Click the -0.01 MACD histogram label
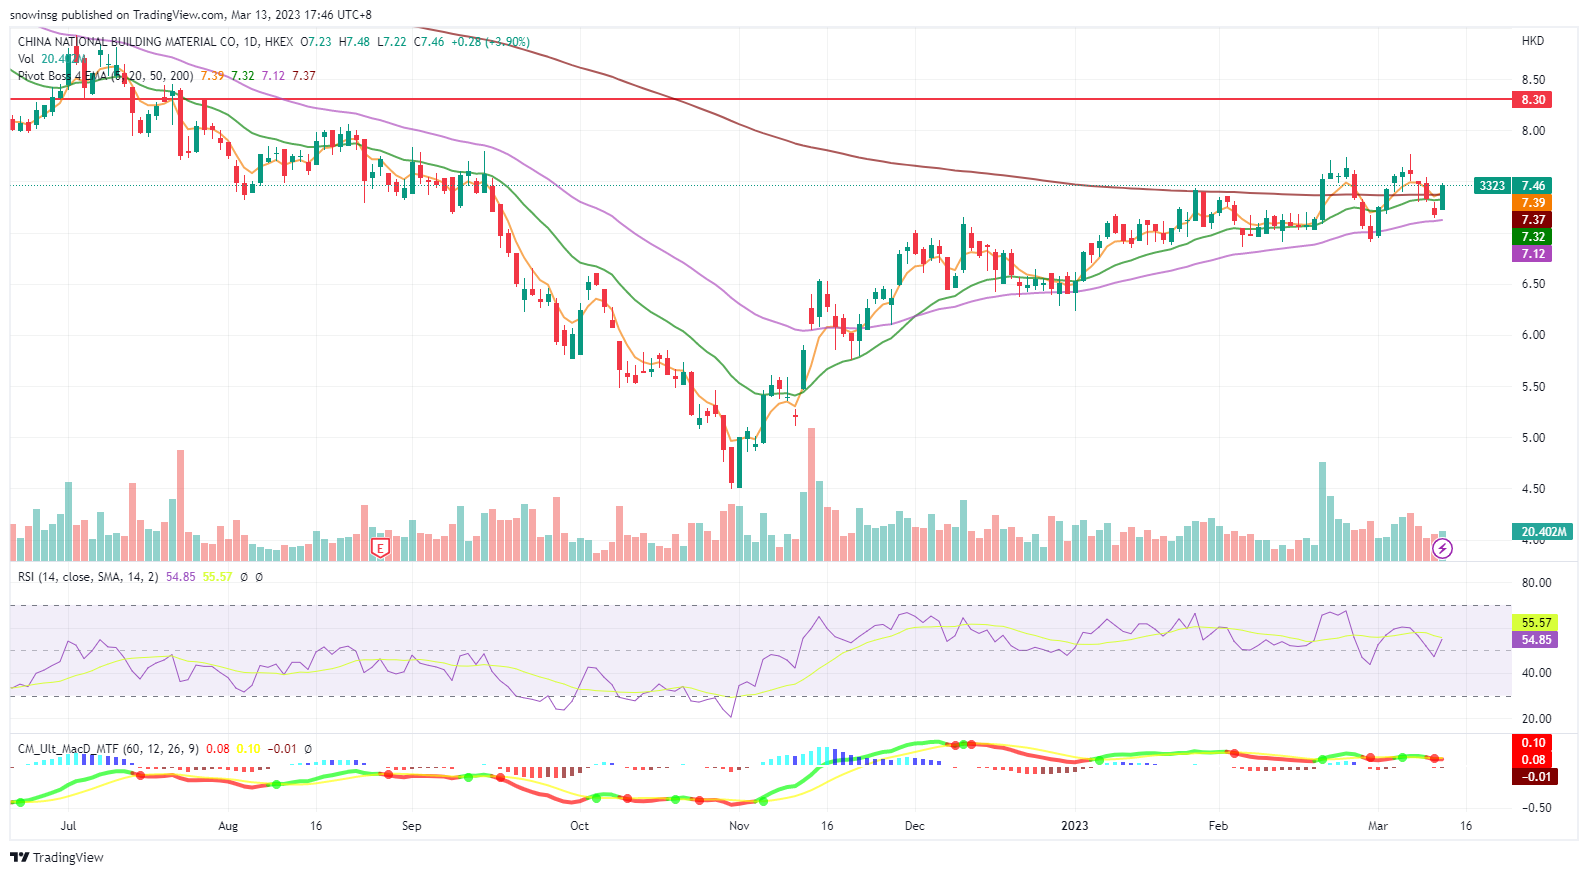1588x875 pixels. [1533, 777]
